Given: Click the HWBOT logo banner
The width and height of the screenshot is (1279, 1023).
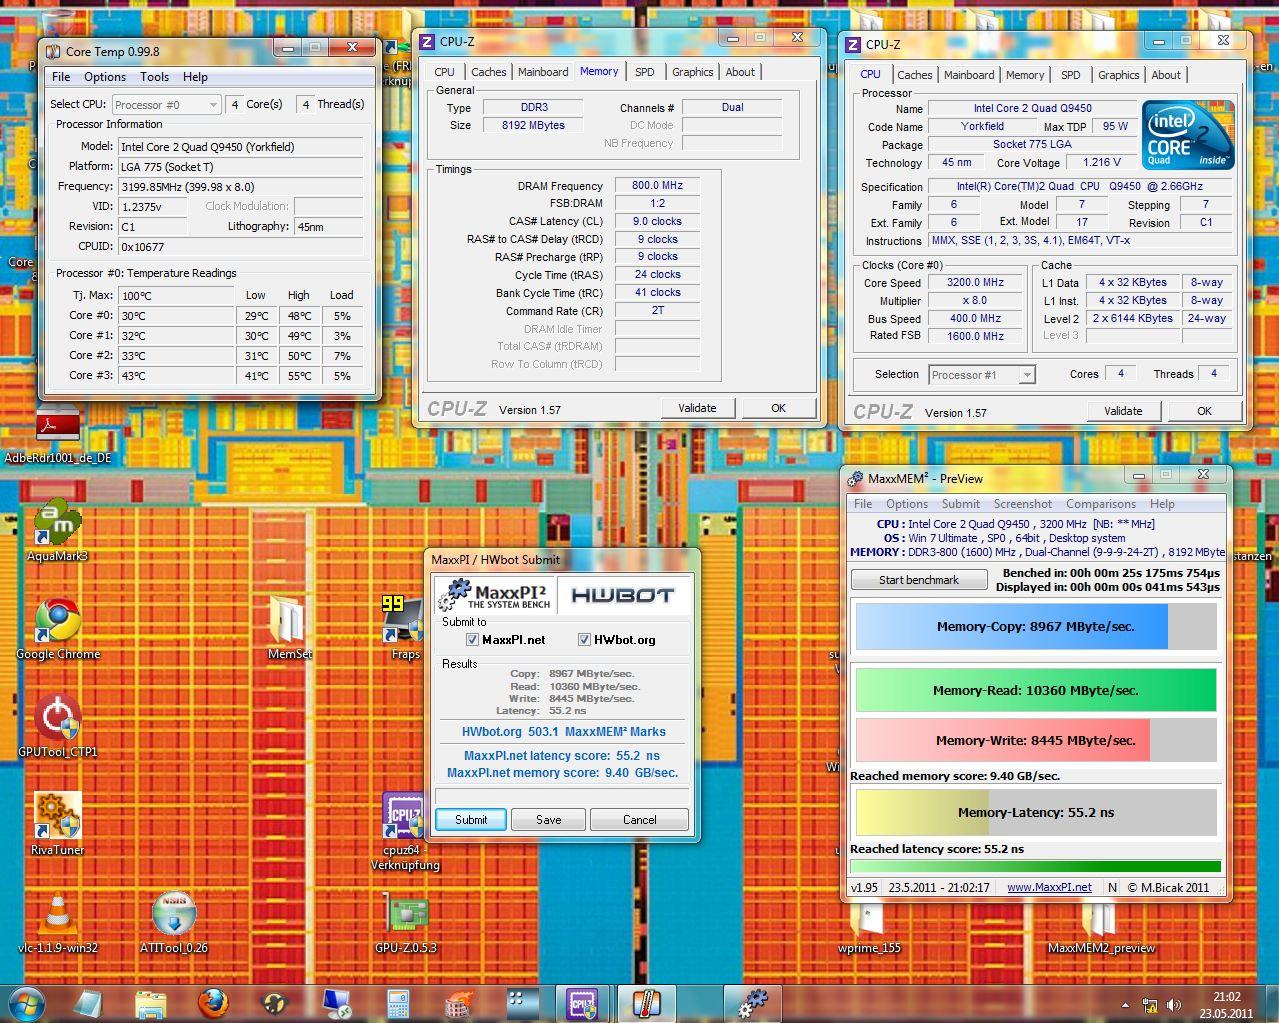Looking at the screenshot, I should click(x=623, y=595).
